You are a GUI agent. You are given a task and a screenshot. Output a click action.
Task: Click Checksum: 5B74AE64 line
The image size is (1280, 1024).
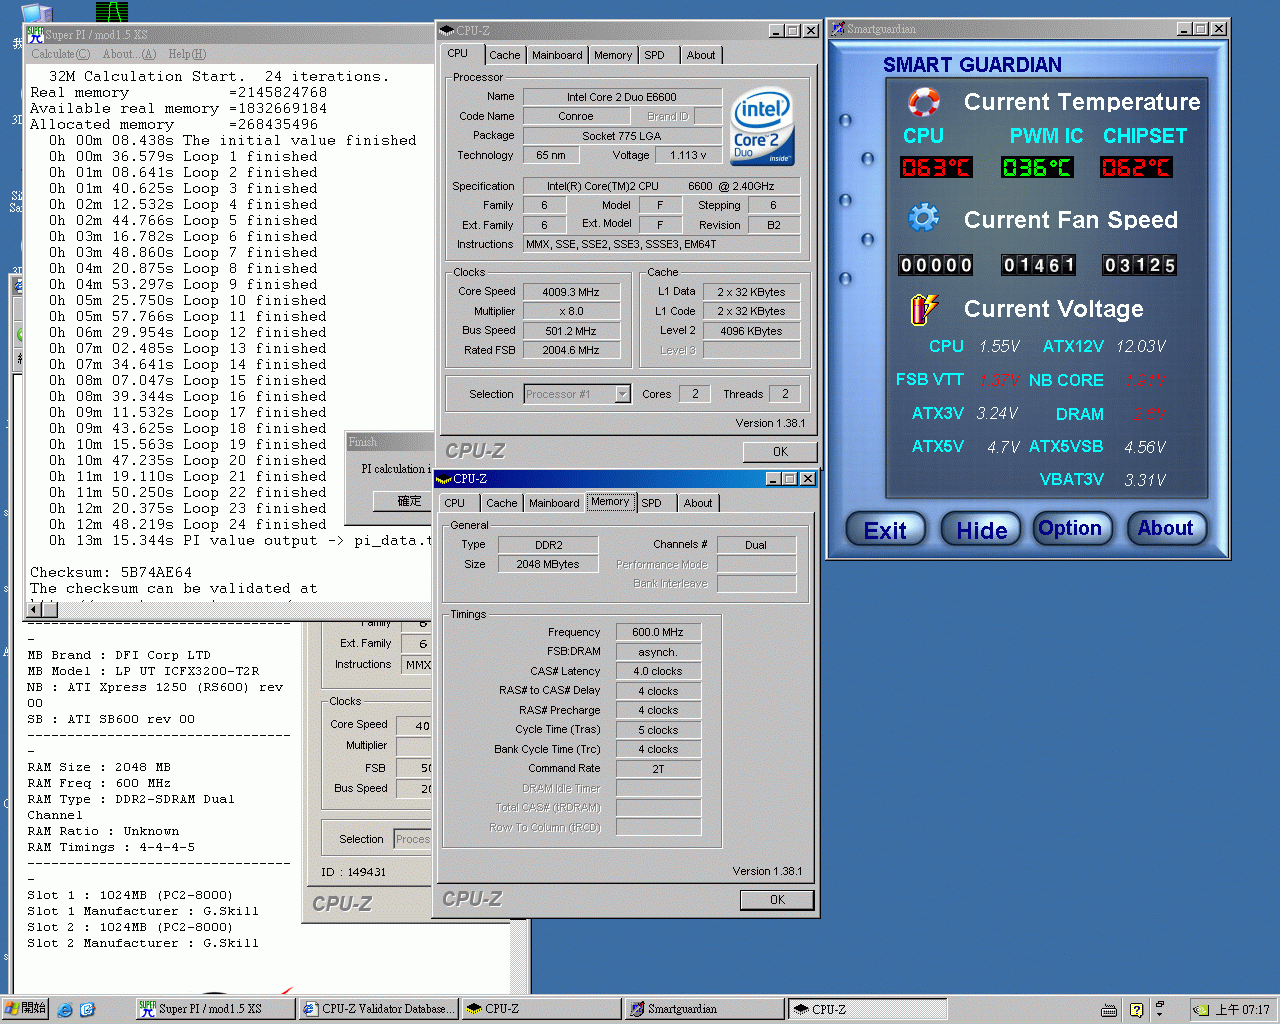point(111,573)
